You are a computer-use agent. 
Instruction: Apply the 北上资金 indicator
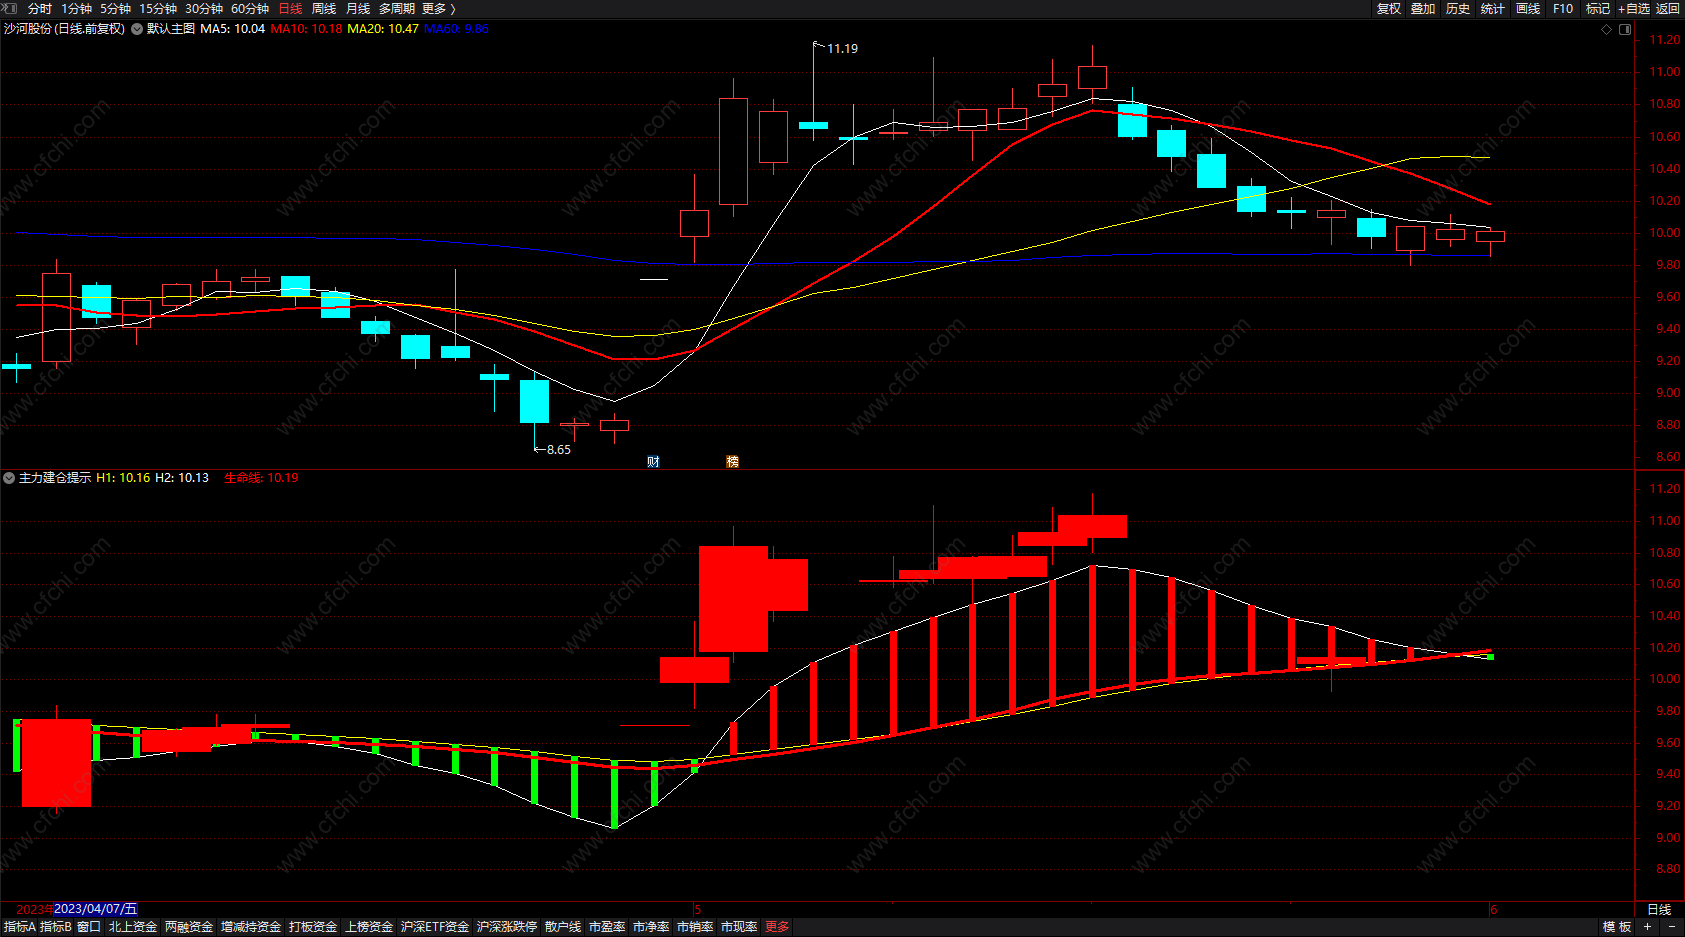click(x=133, y=927)
